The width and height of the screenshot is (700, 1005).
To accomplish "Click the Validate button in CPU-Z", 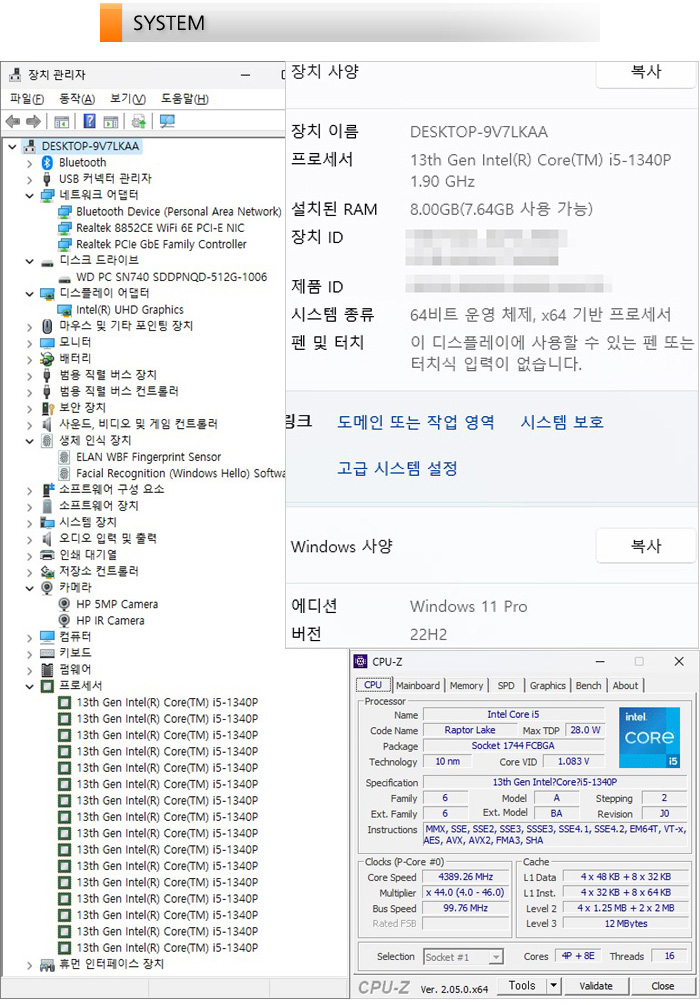I will pos(596,986).
